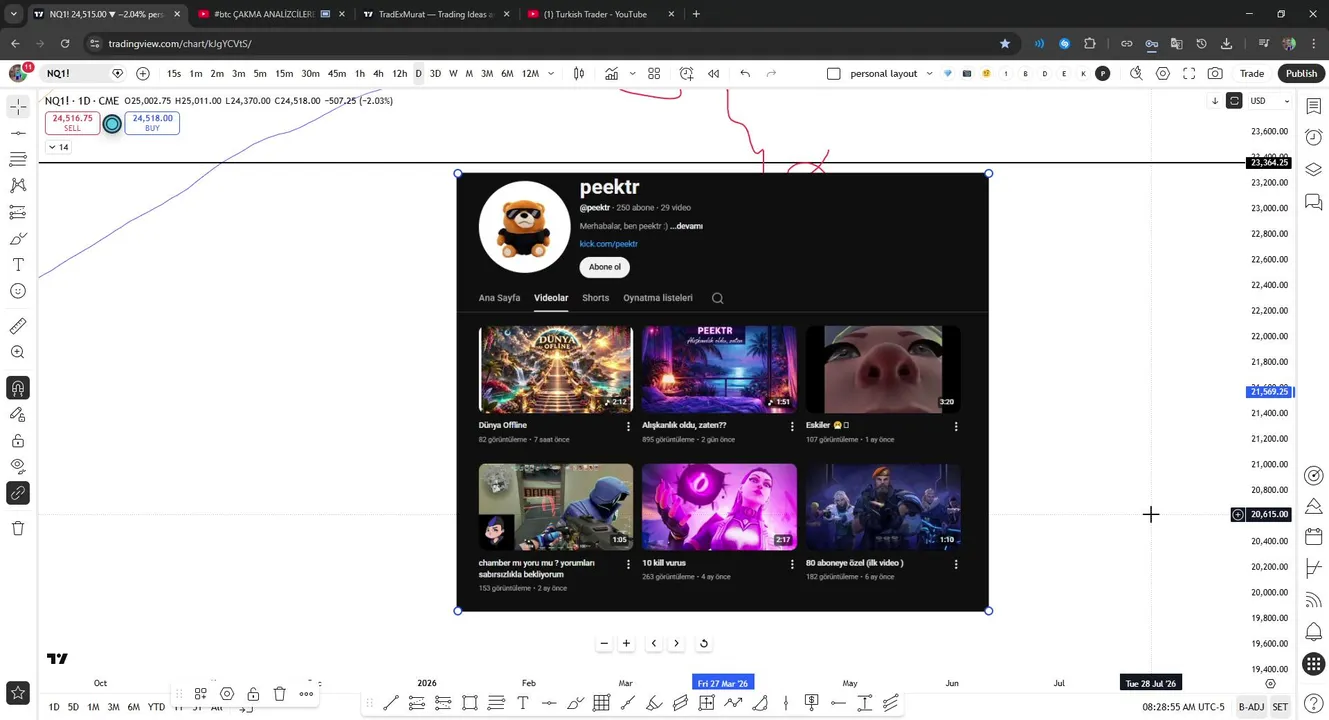Click the NQ1! symbol search field

point(82,73)
